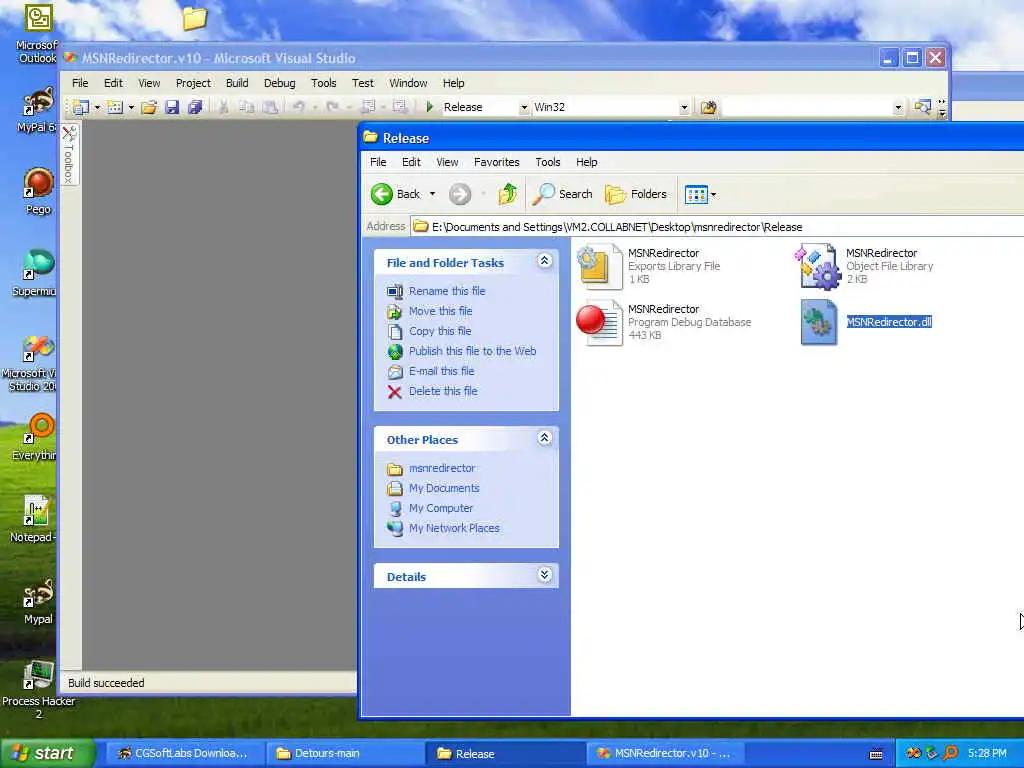The height and width of the screenshot is (768, 1024).
Task: Click Microsoft Outlook desktop icon
Action: pyautogui.click(x=38, y=18)
